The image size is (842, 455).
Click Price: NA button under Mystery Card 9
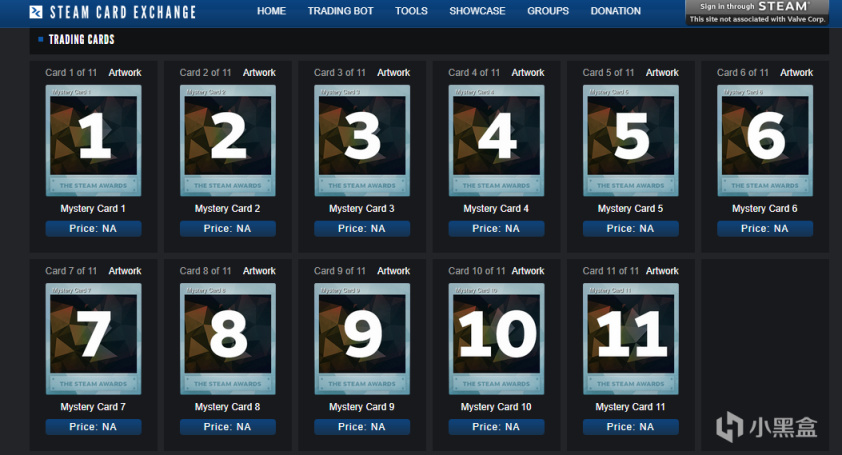point(362,427)
